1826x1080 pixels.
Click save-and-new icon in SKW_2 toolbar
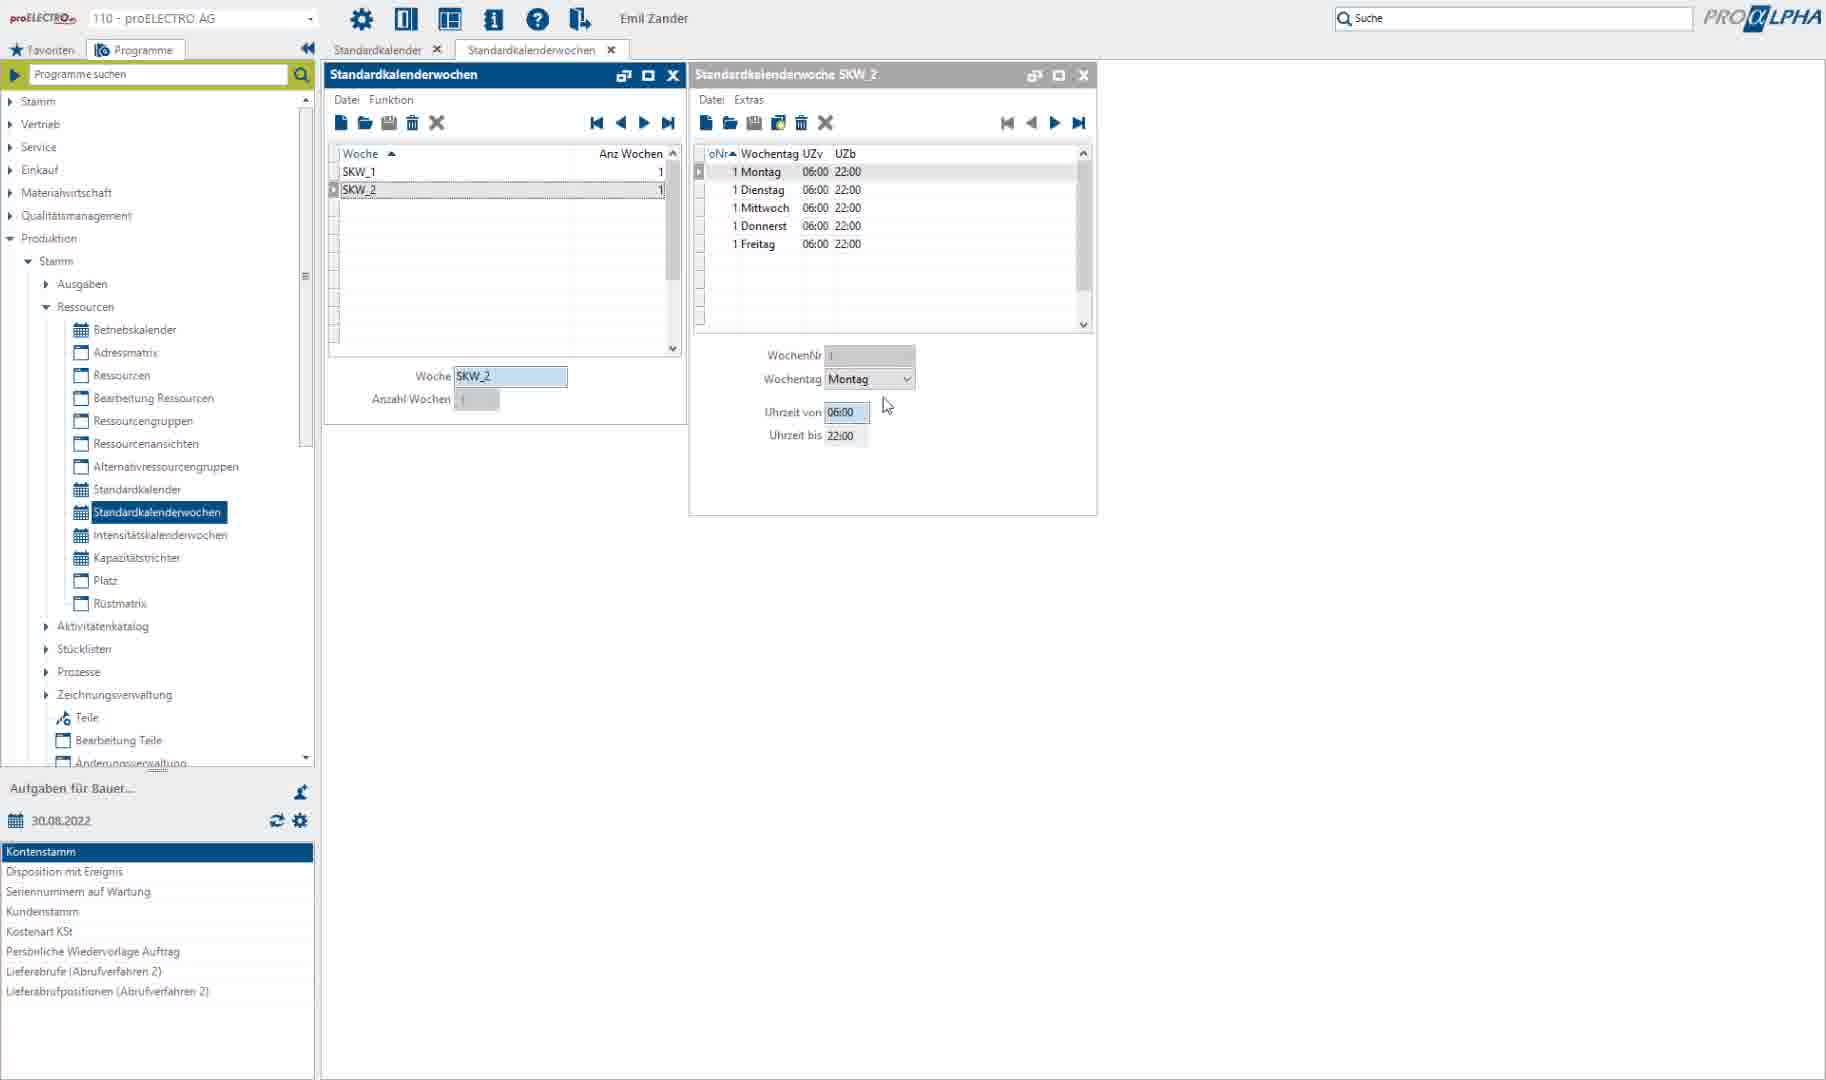click(x=778, y=123)
